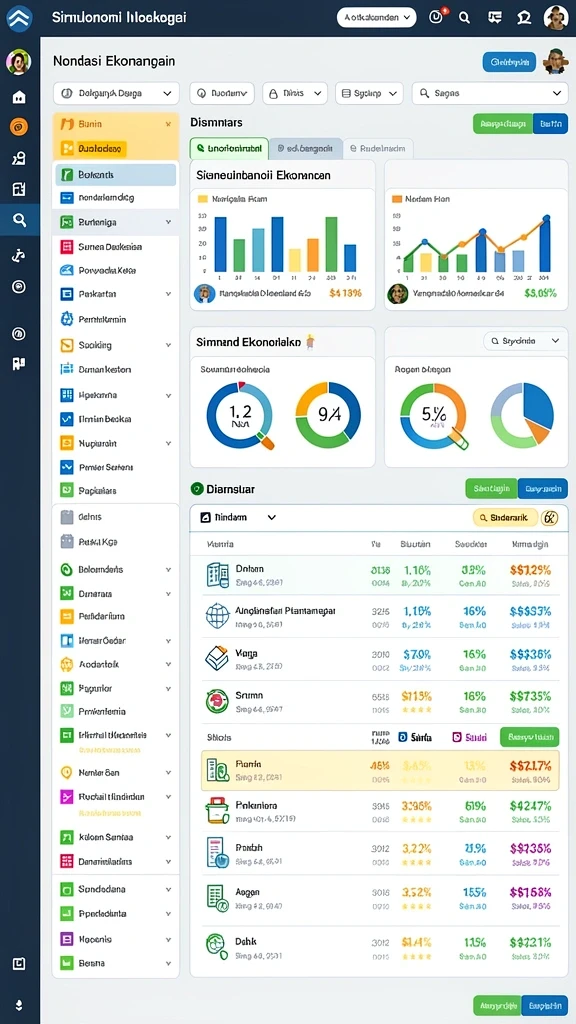Click the chat message icon in header
The image size is (576, 1024).
[x=493, y=18]
